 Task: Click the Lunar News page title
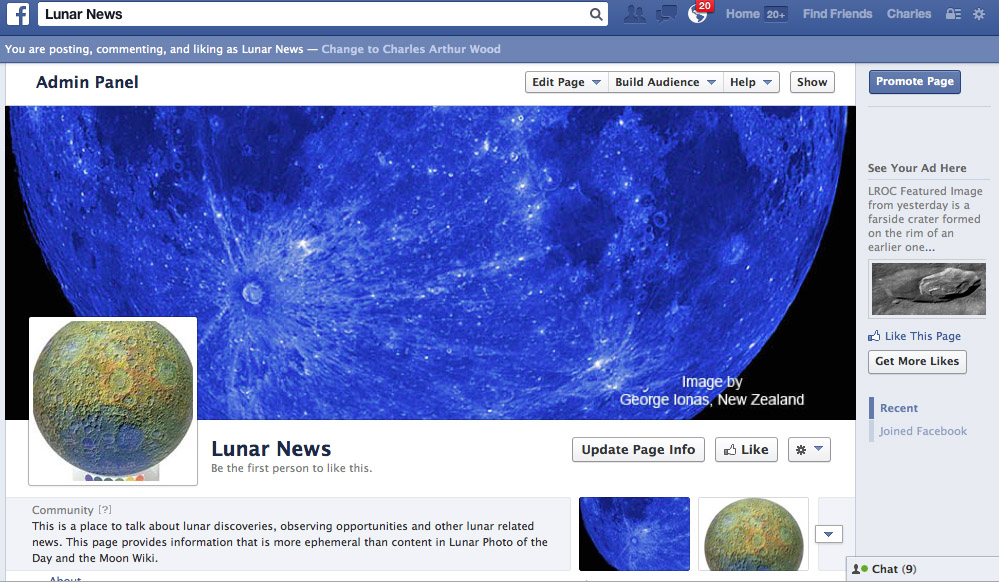(x=271, y=449)
